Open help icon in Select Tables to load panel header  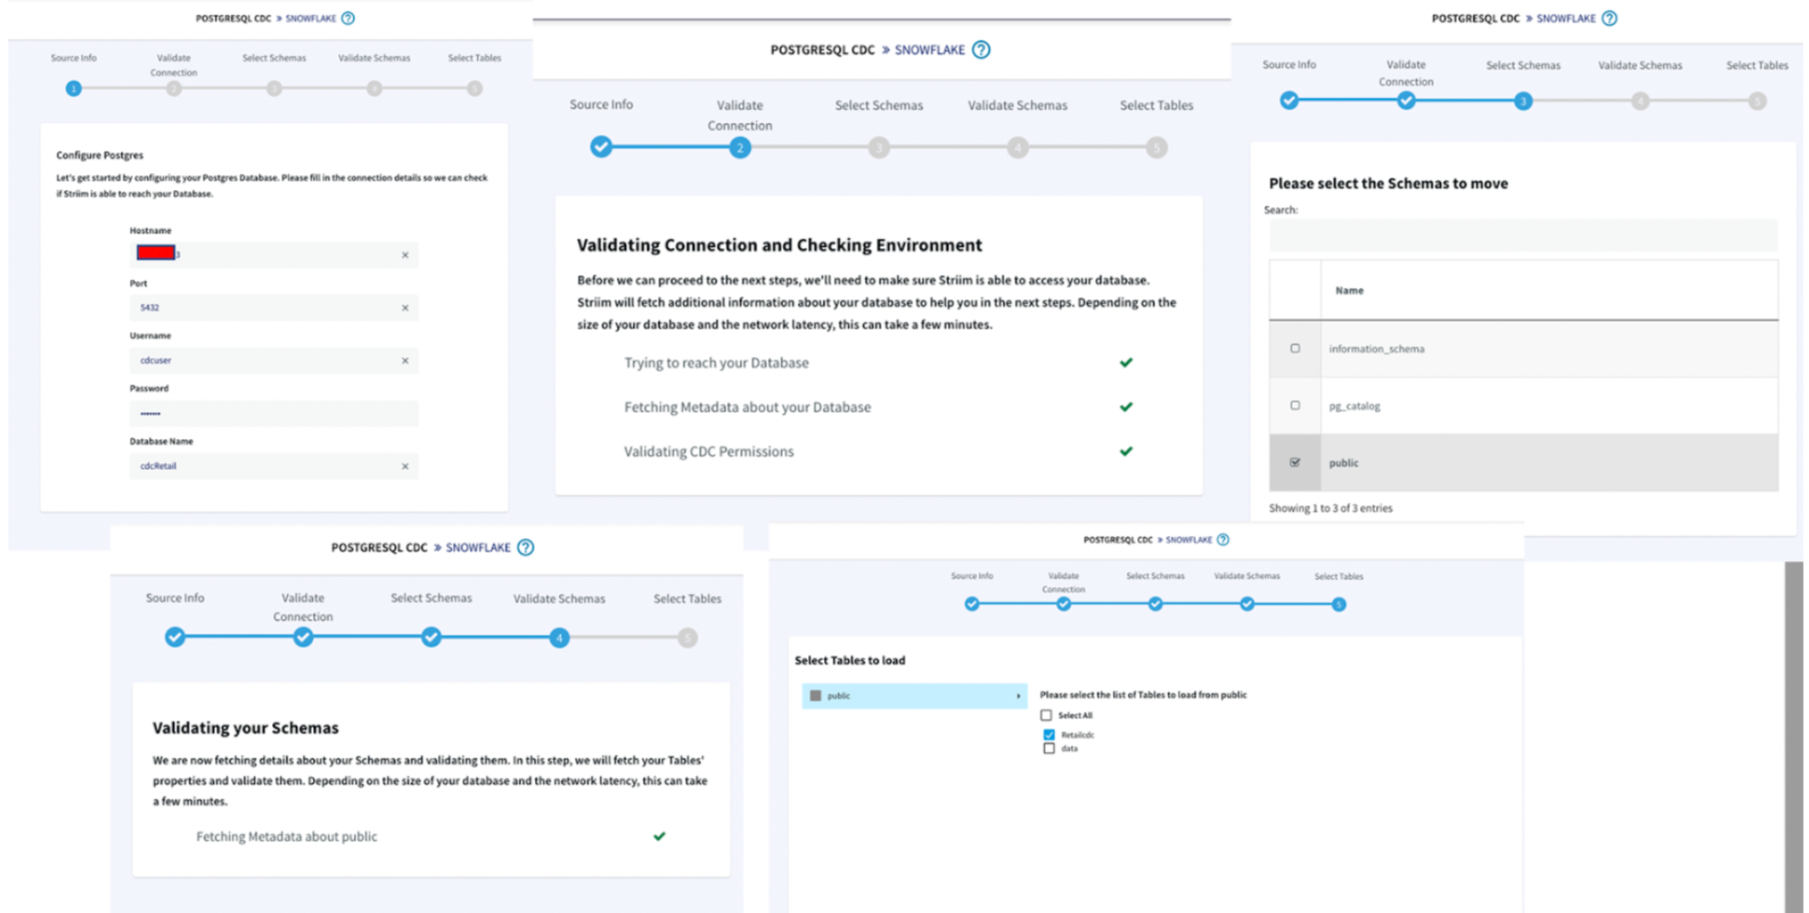coord(1223,539)
